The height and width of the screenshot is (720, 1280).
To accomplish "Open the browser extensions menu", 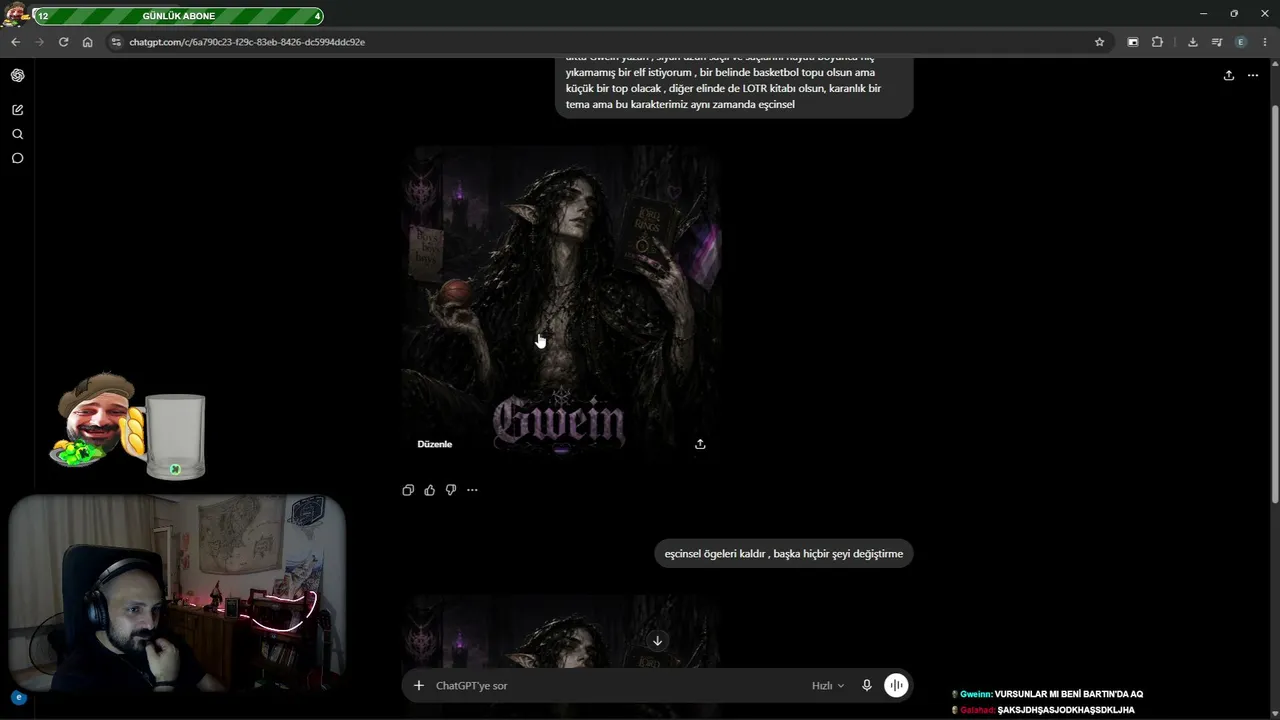I will click(1157, 42).
